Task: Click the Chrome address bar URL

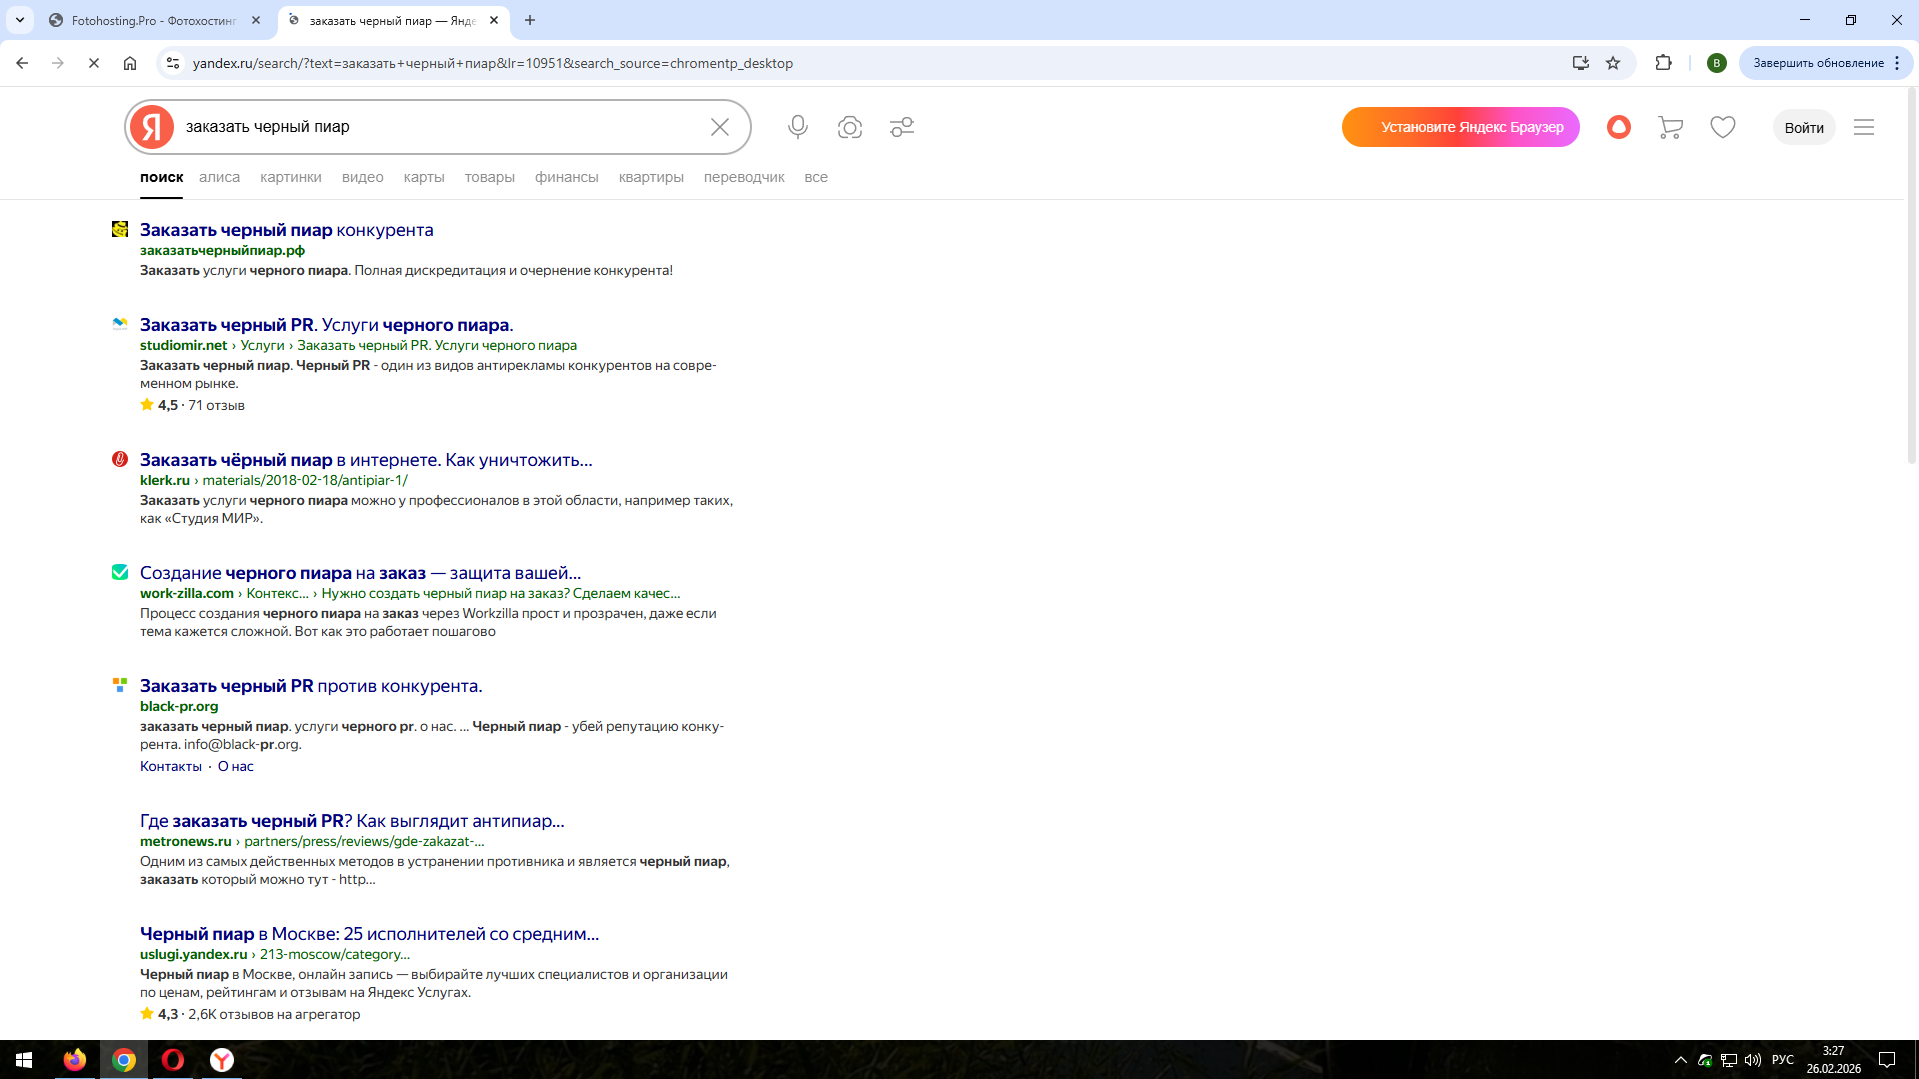Action: click(493, 63)
